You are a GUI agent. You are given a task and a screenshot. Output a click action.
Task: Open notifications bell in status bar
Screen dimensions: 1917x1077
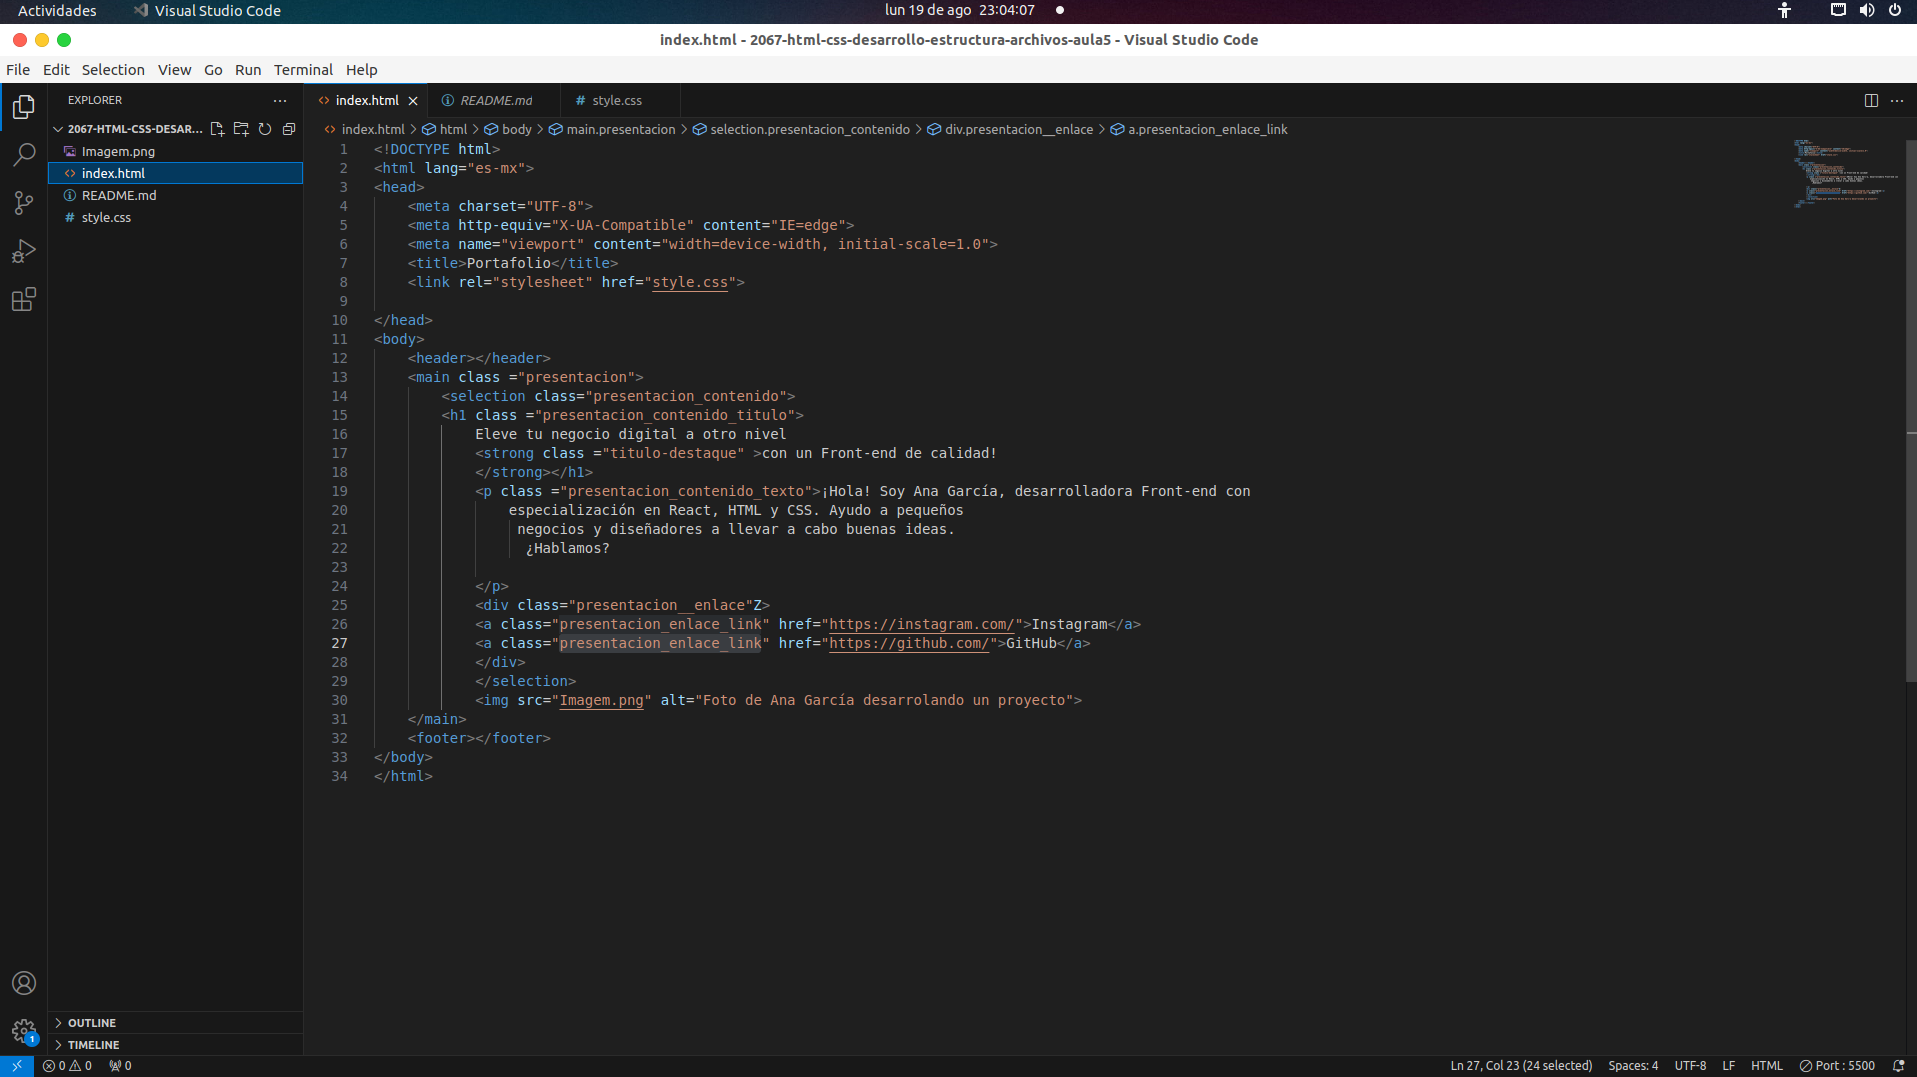pyautogui.click(x=1898, y=1066)
